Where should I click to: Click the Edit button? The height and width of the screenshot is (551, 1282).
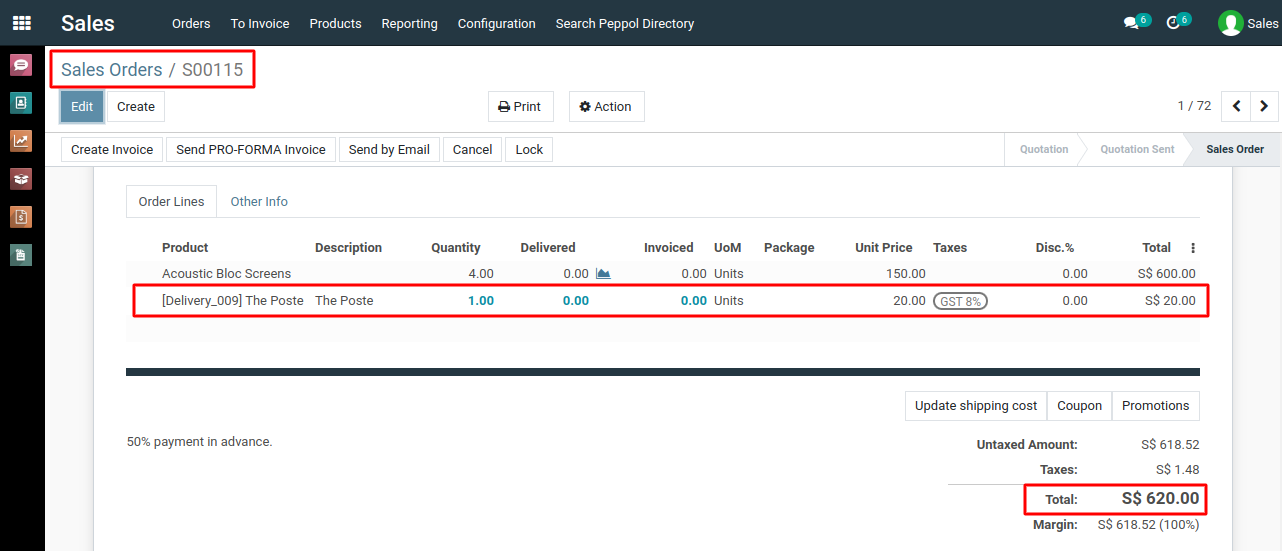click(82, 107)
